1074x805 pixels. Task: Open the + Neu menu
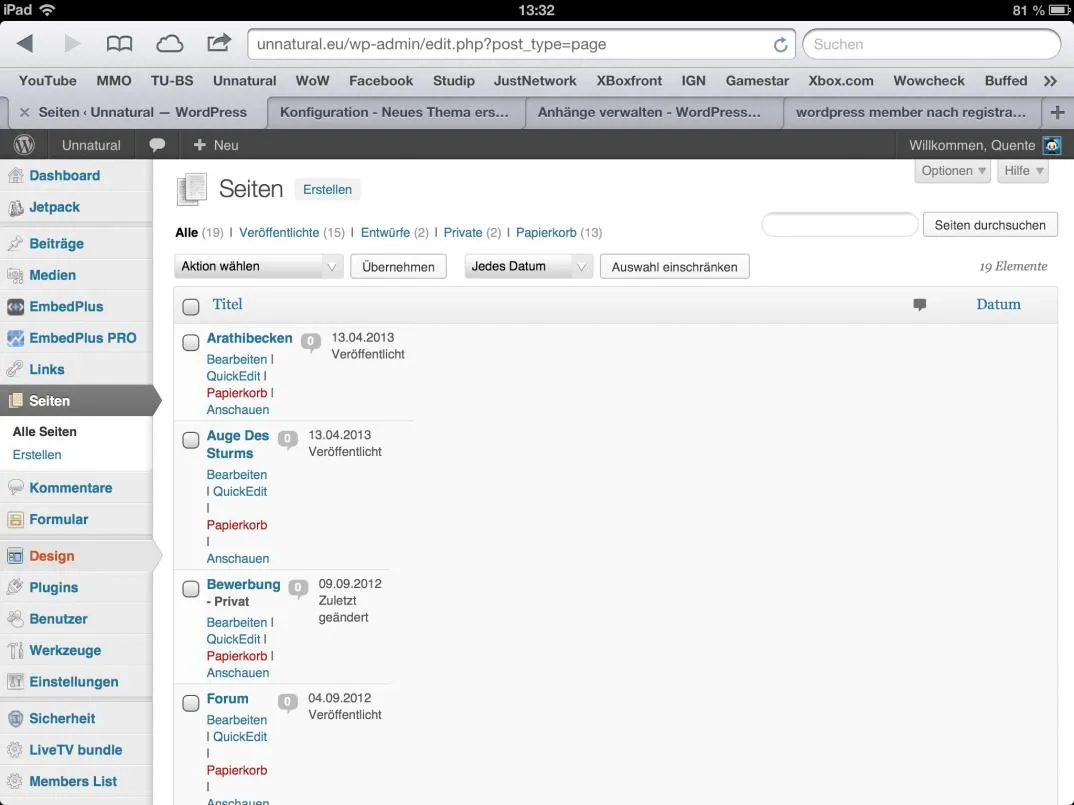tap(216, 145)
